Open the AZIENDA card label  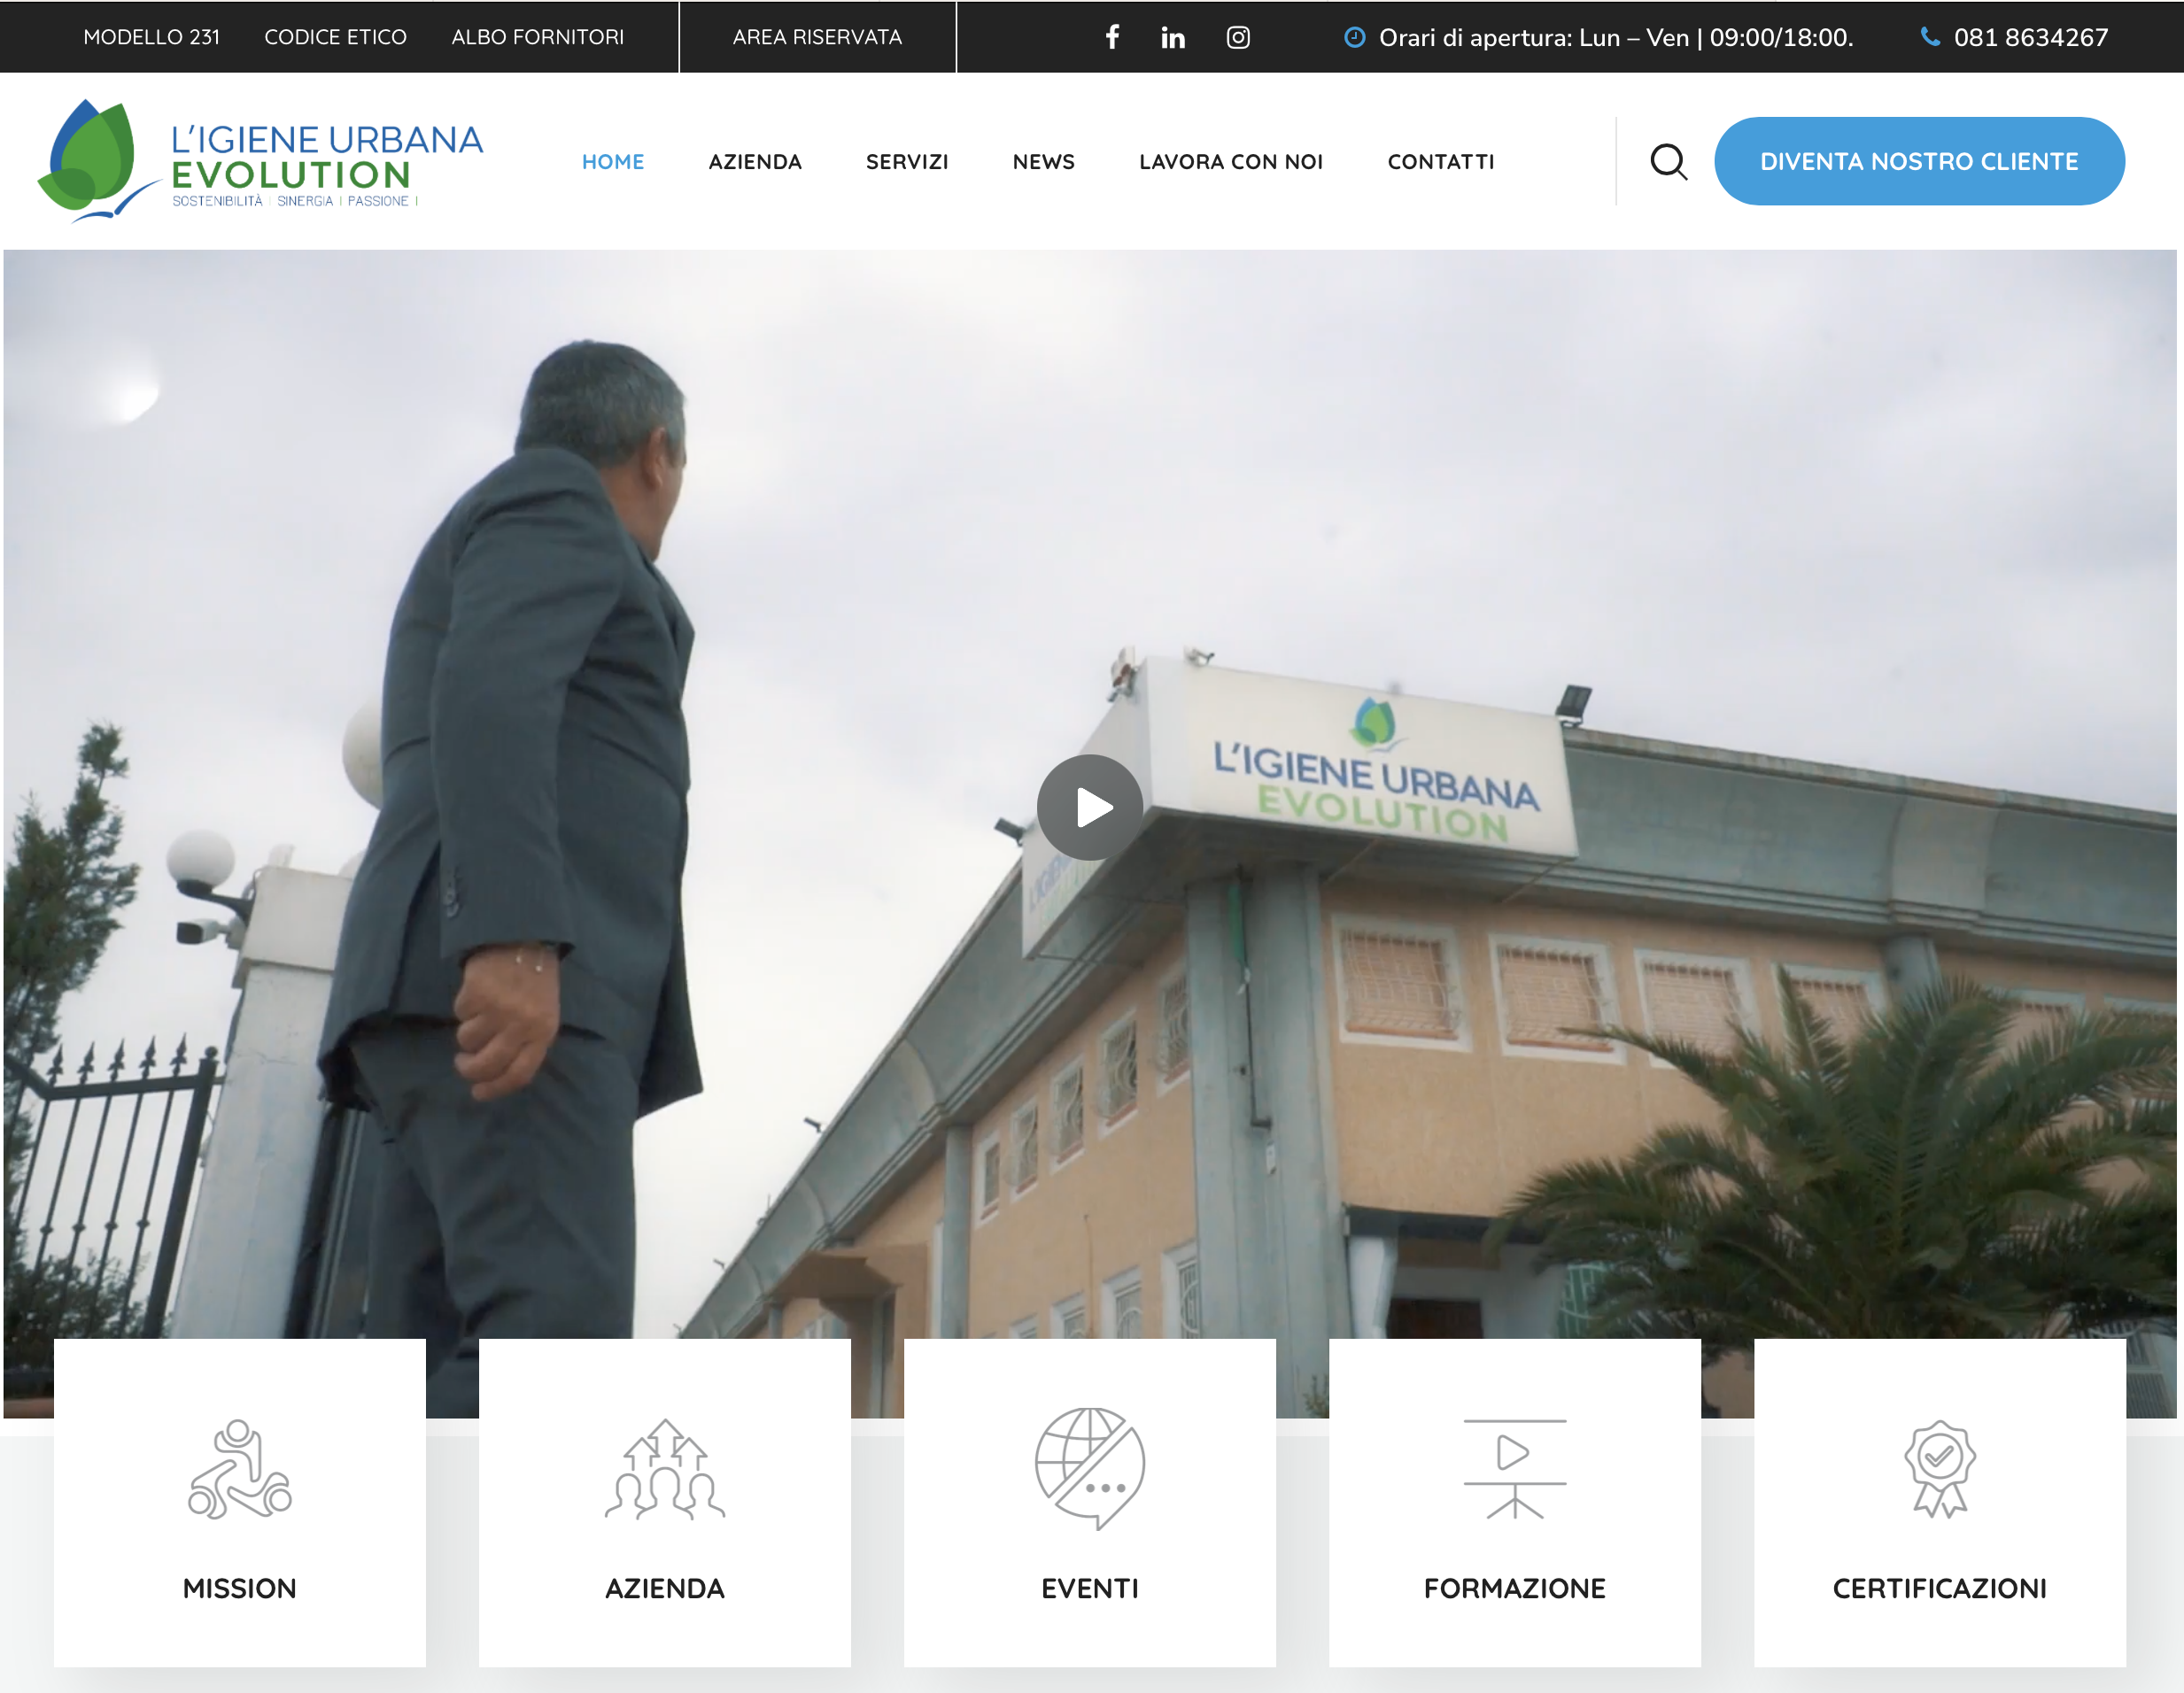pos(665,1588)
